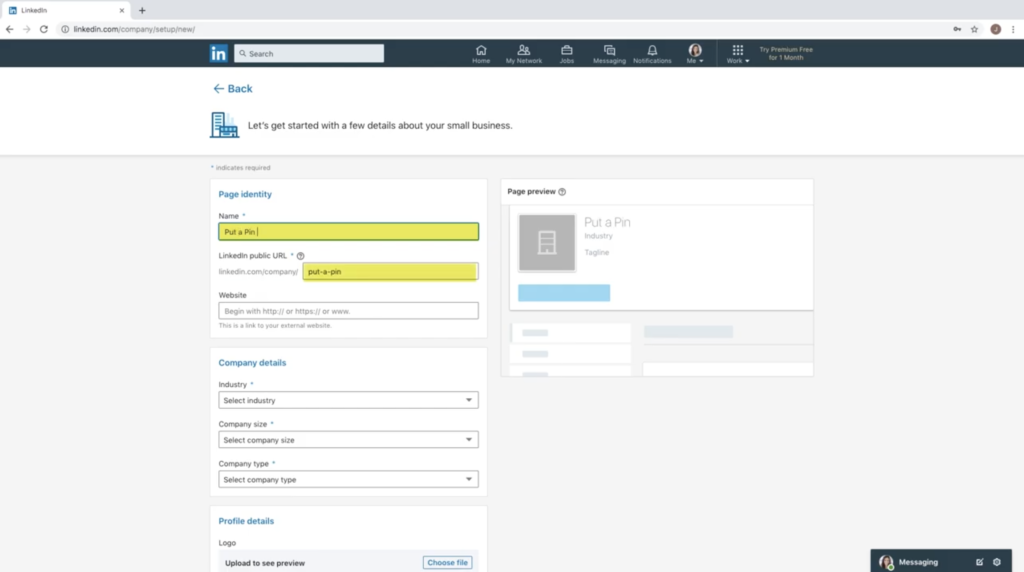The width and height of the screenshot is (1024, 572).
Task: Click the password key icon in address bar
Action: pos(957,29)
